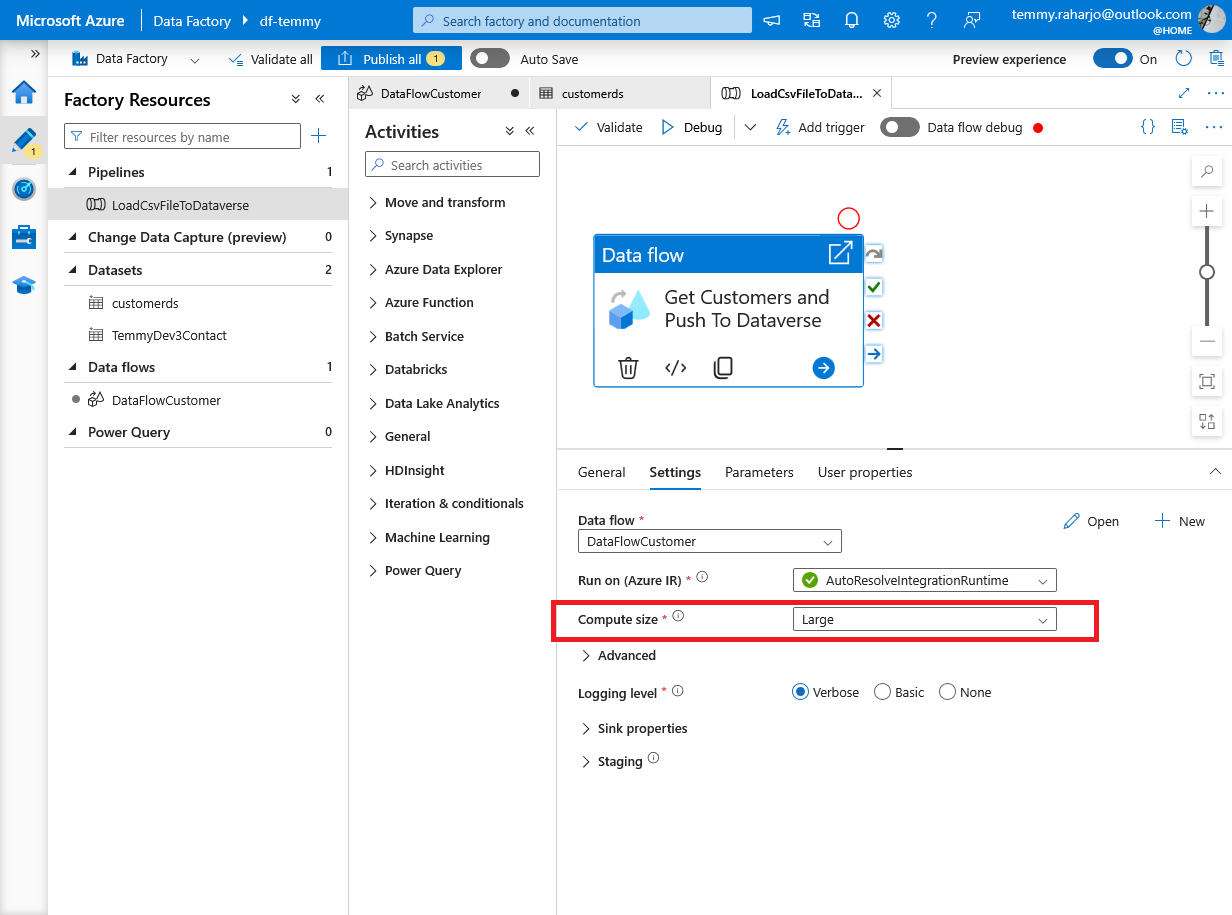Open switch Data Factory icon in header
Viewport: 1232px width, 915px height.
click(812, 20)
